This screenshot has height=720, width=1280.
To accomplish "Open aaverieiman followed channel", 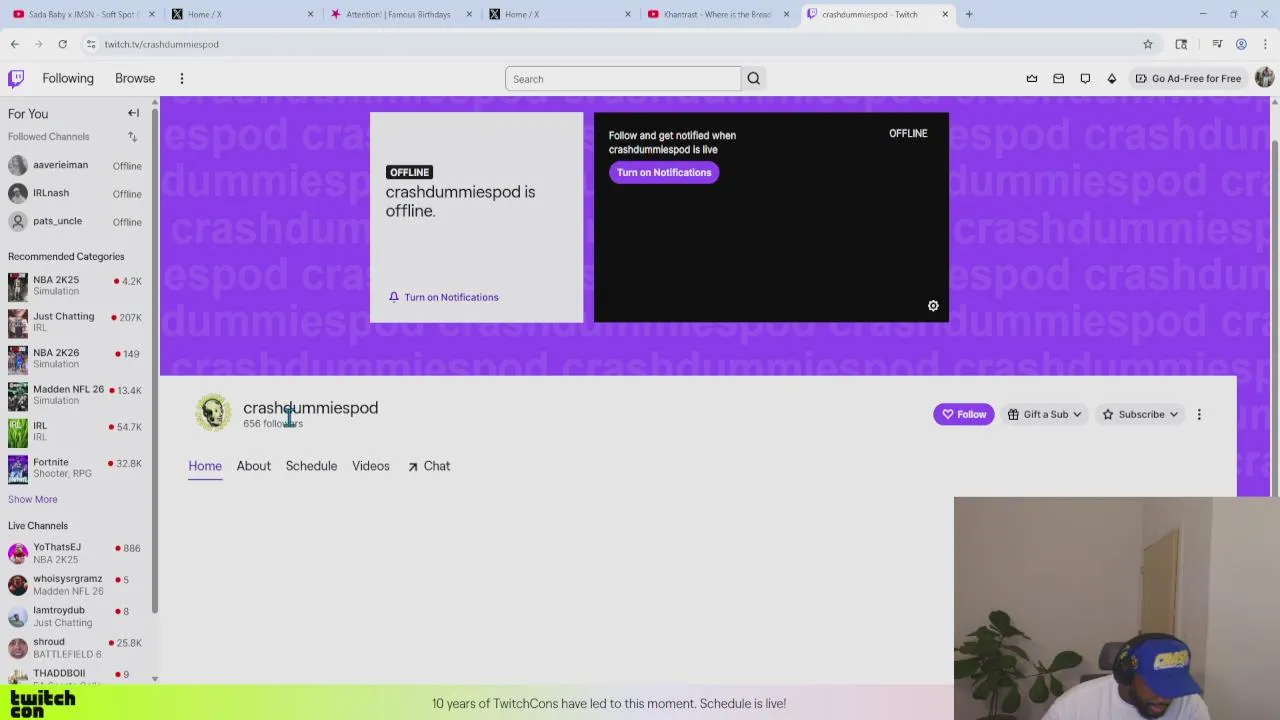I will click(75, 165).
